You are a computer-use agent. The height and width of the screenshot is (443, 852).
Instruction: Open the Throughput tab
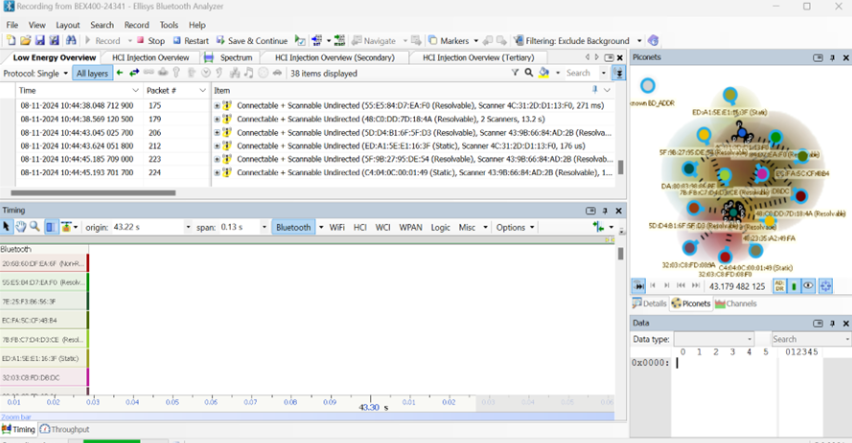tap(68, 429)
